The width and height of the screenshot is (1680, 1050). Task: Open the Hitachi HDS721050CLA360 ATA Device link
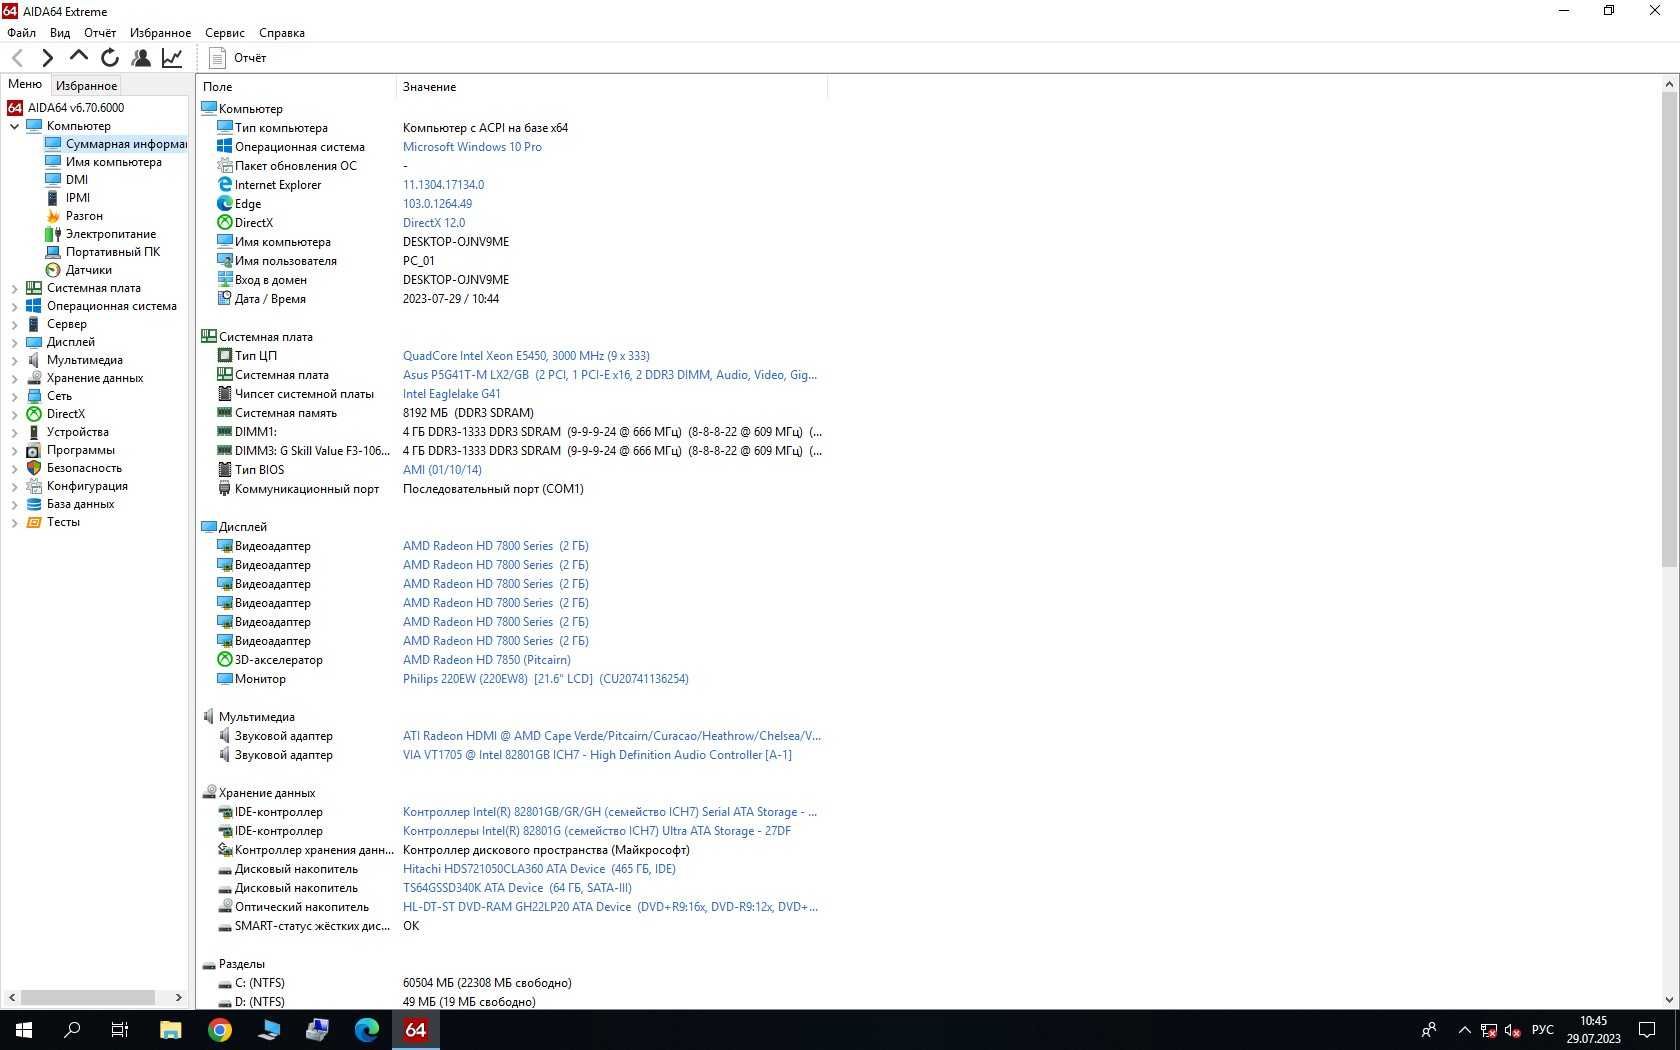pos(539,869)
